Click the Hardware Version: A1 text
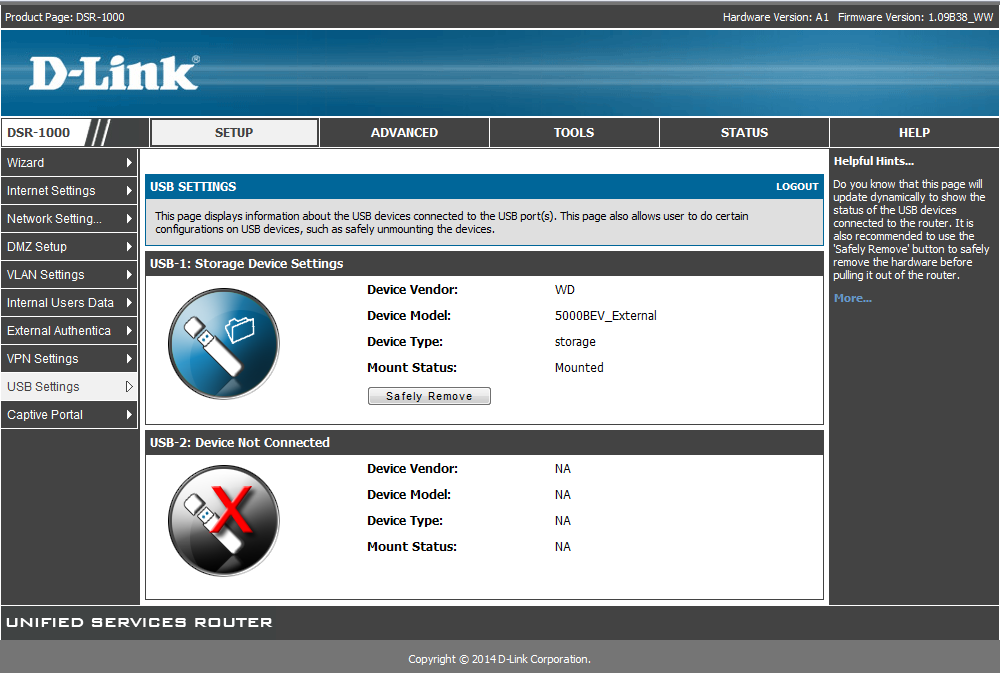1000x673 pixels. click(776, 17)
